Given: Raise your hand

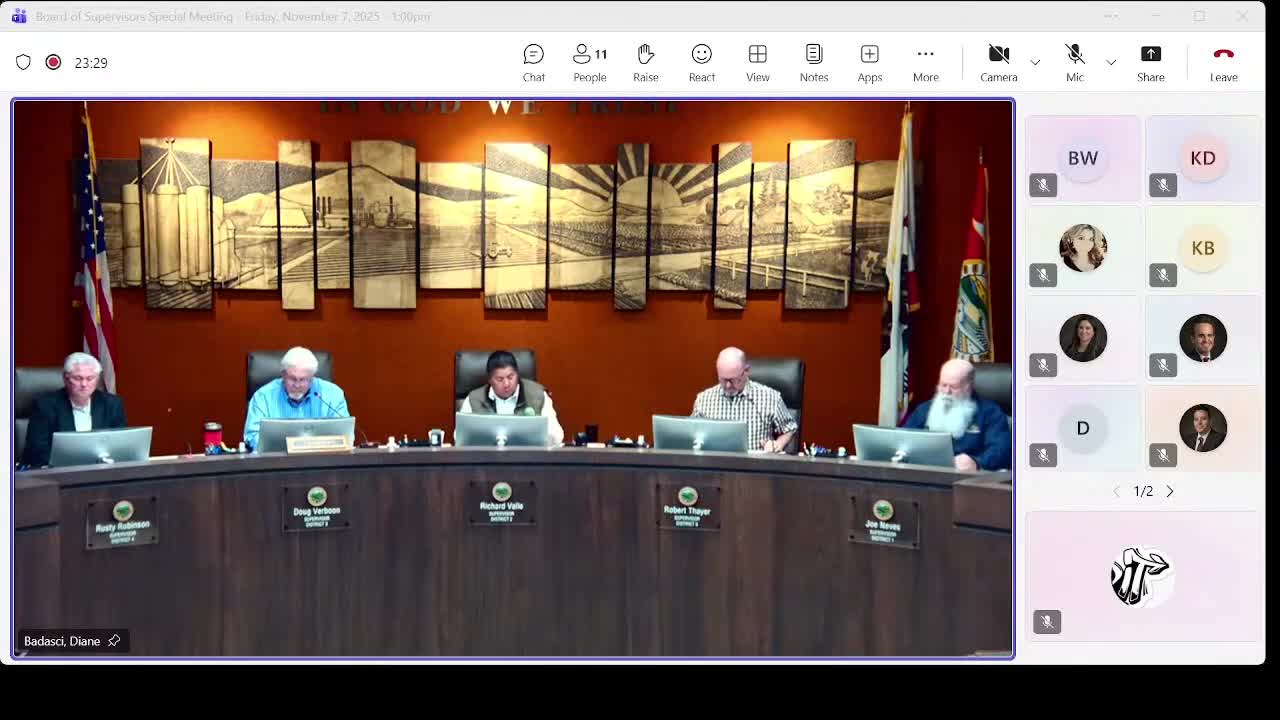Looking at the screenshot, I should (x=645, y=62).
